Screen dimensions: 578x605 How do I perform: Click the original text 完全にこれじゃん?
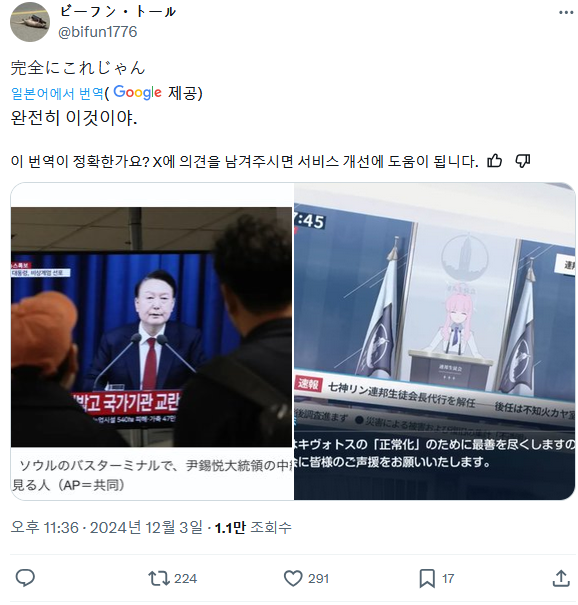point(78,68)
